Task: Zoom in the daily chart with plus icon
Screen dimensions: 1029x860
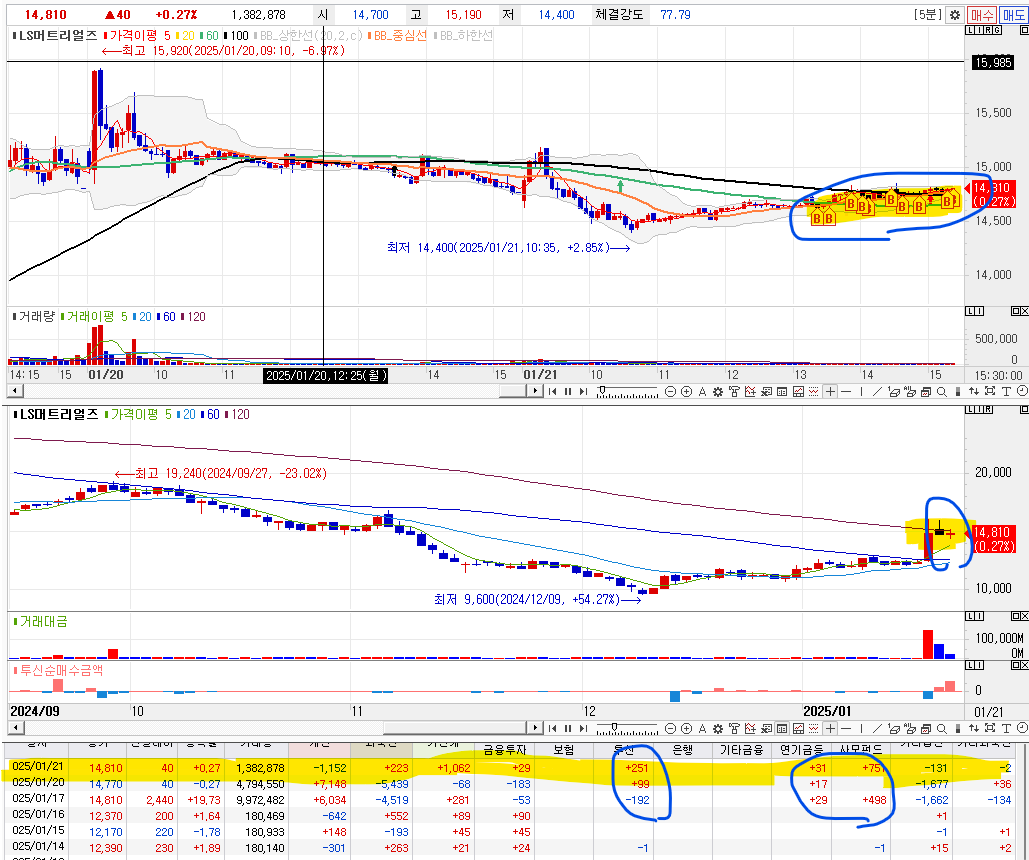Action: [686, 728]
